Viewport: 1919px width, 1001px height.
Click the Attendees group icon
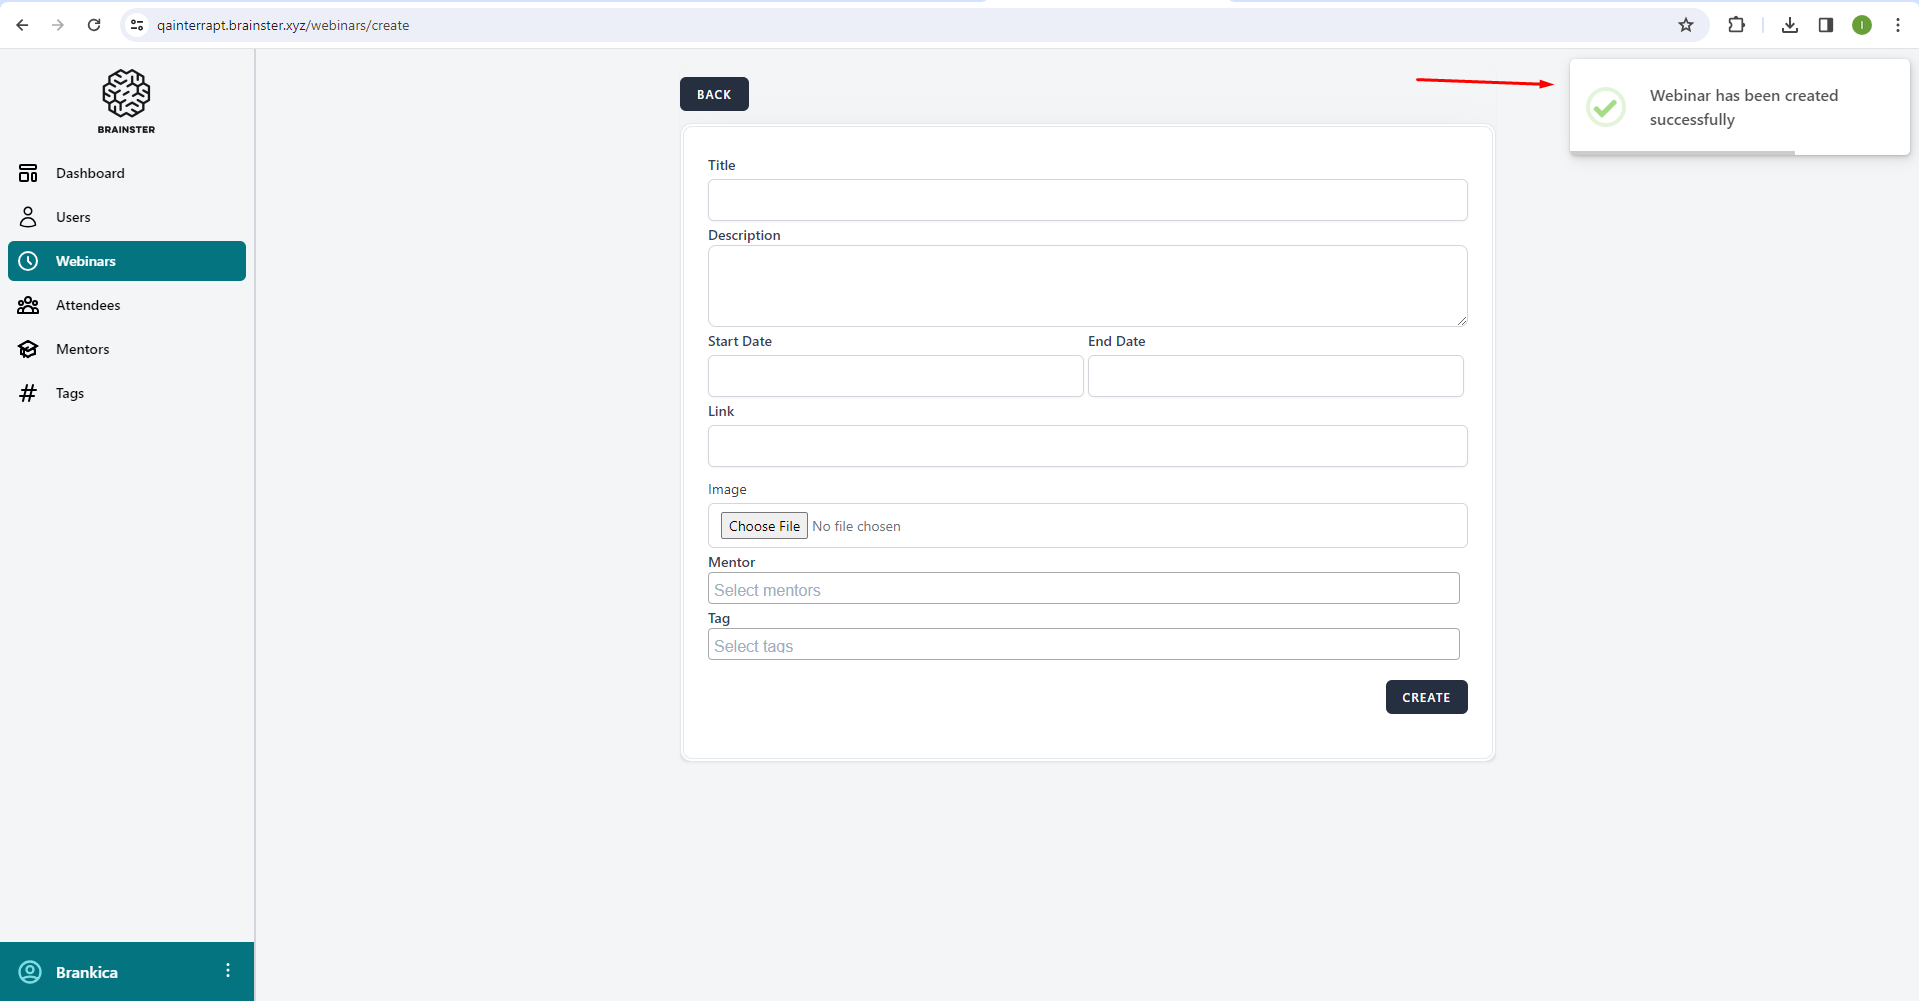[x=28, y=305]
